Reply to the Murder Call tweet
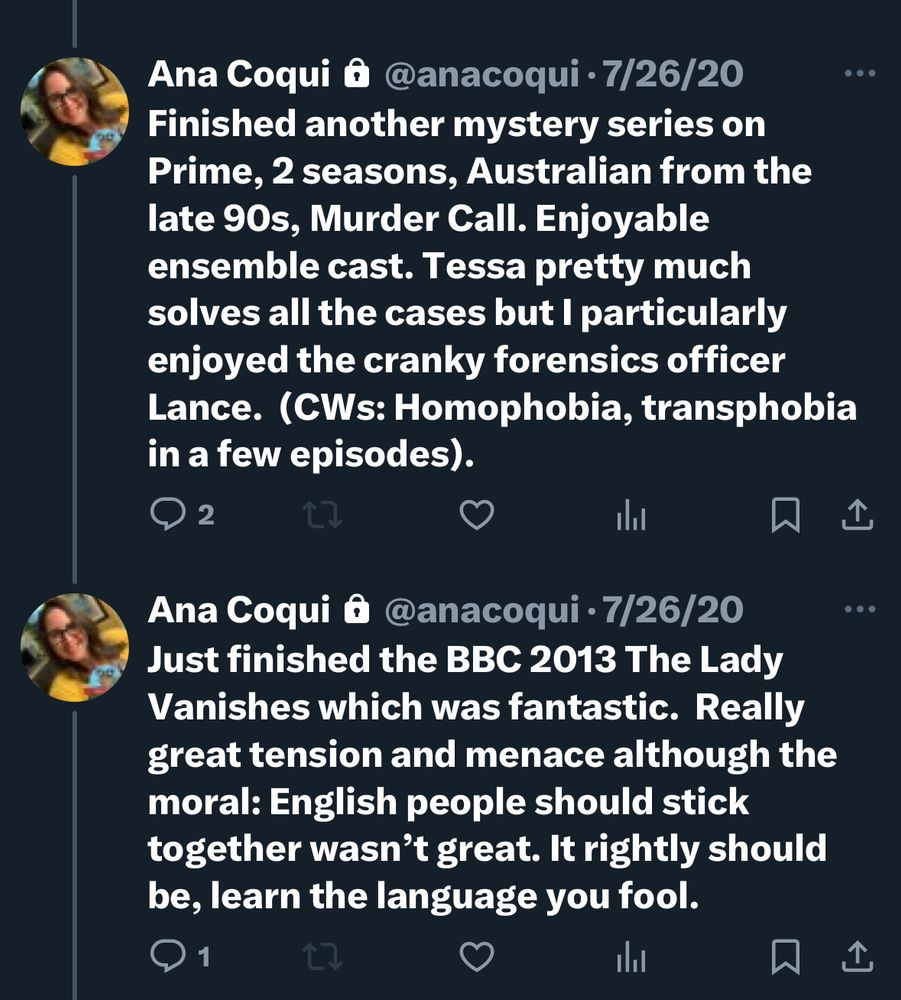The image size is (901, 1000). coord(164,514)
